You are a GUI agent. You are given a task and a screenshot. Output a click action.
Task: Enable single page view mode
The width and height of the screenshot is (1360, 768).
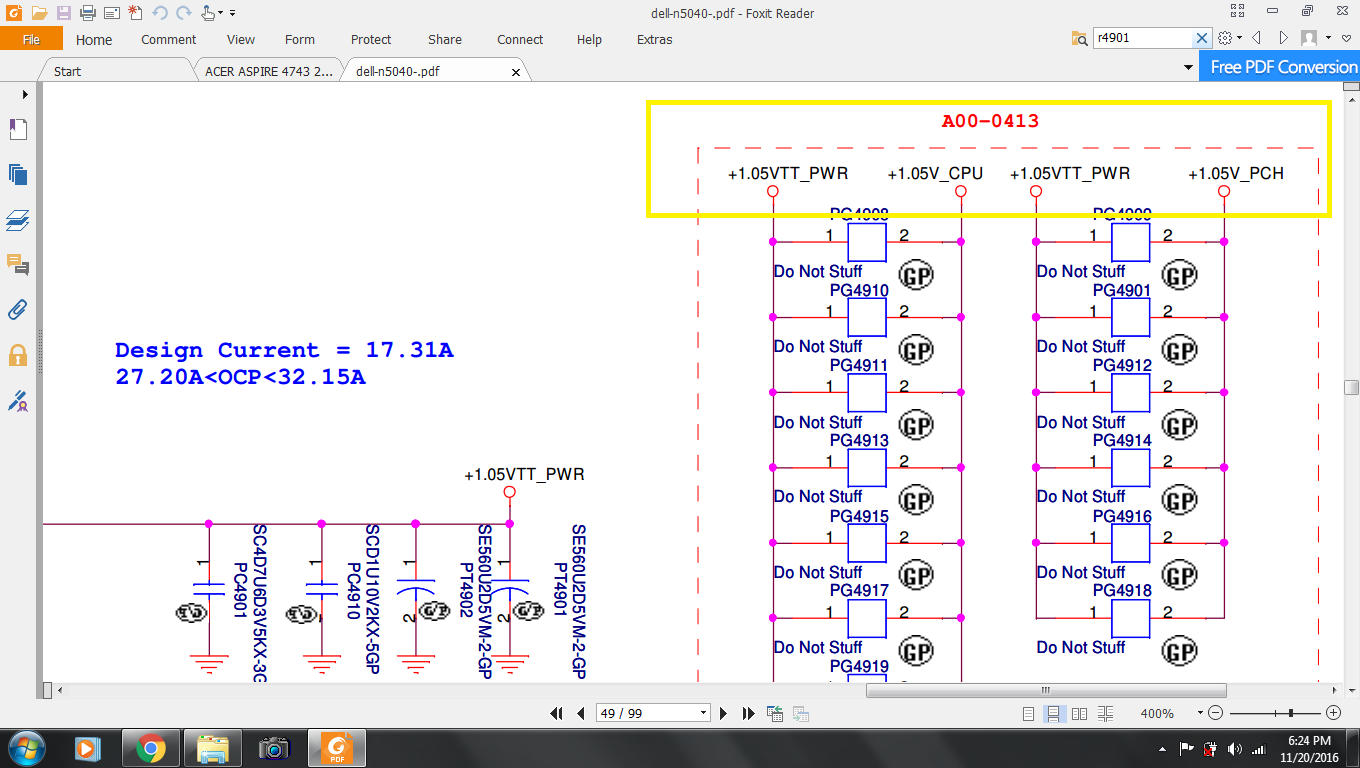1029,713
